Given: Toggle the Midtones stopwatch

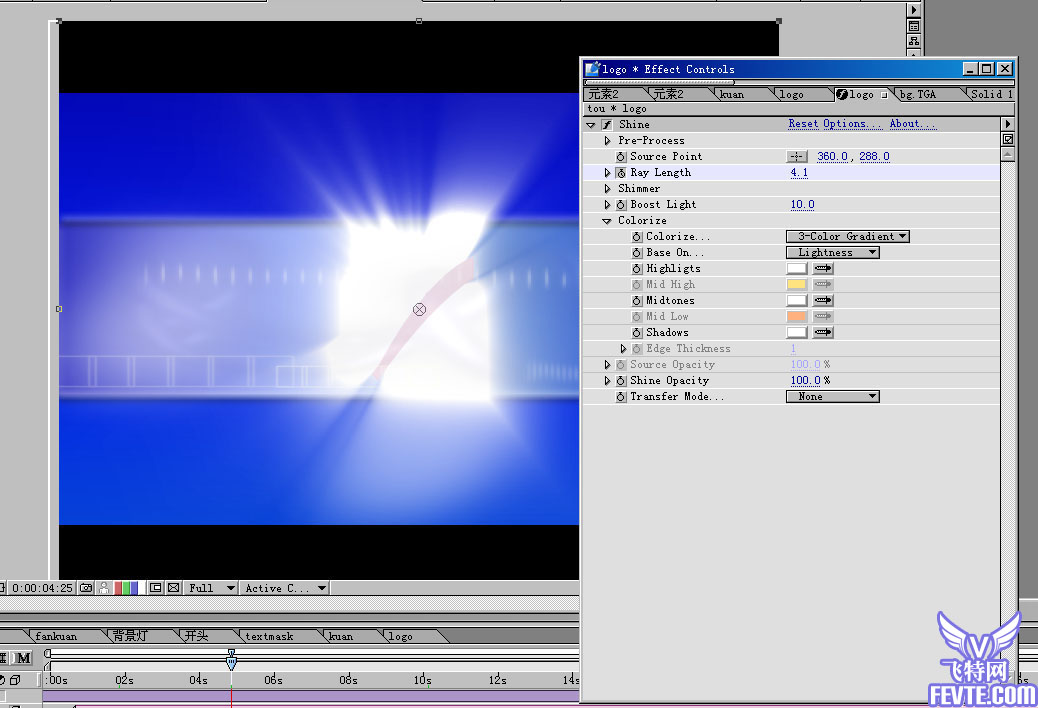Looking at the screenshot, I should 637,301.
